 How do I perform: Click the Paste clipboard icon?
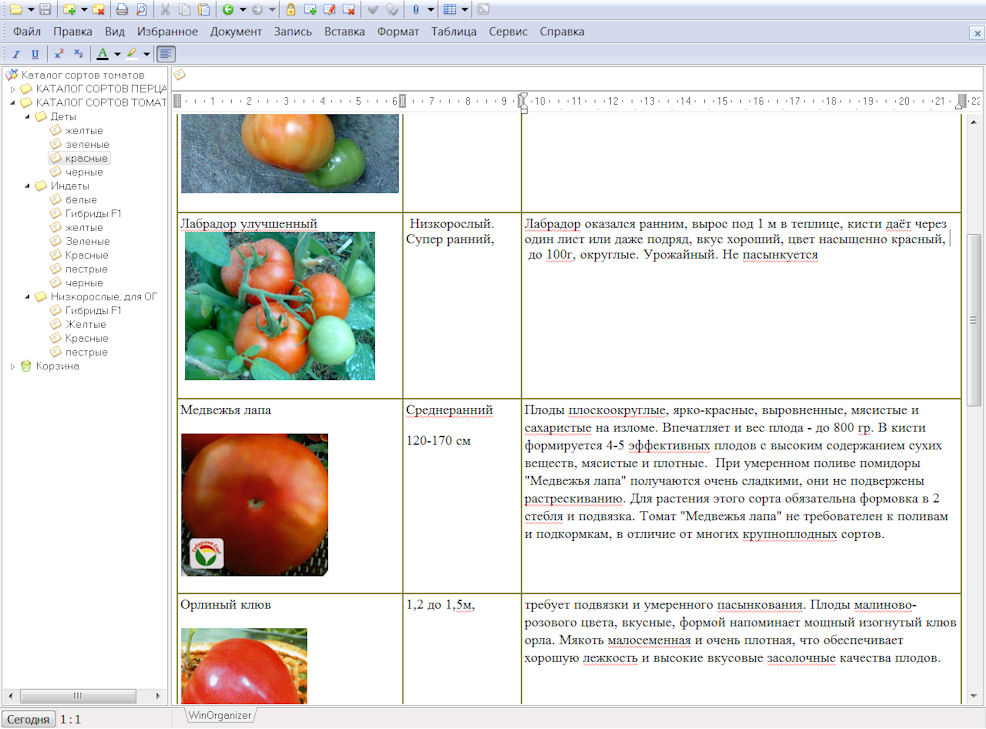[204, 9]
